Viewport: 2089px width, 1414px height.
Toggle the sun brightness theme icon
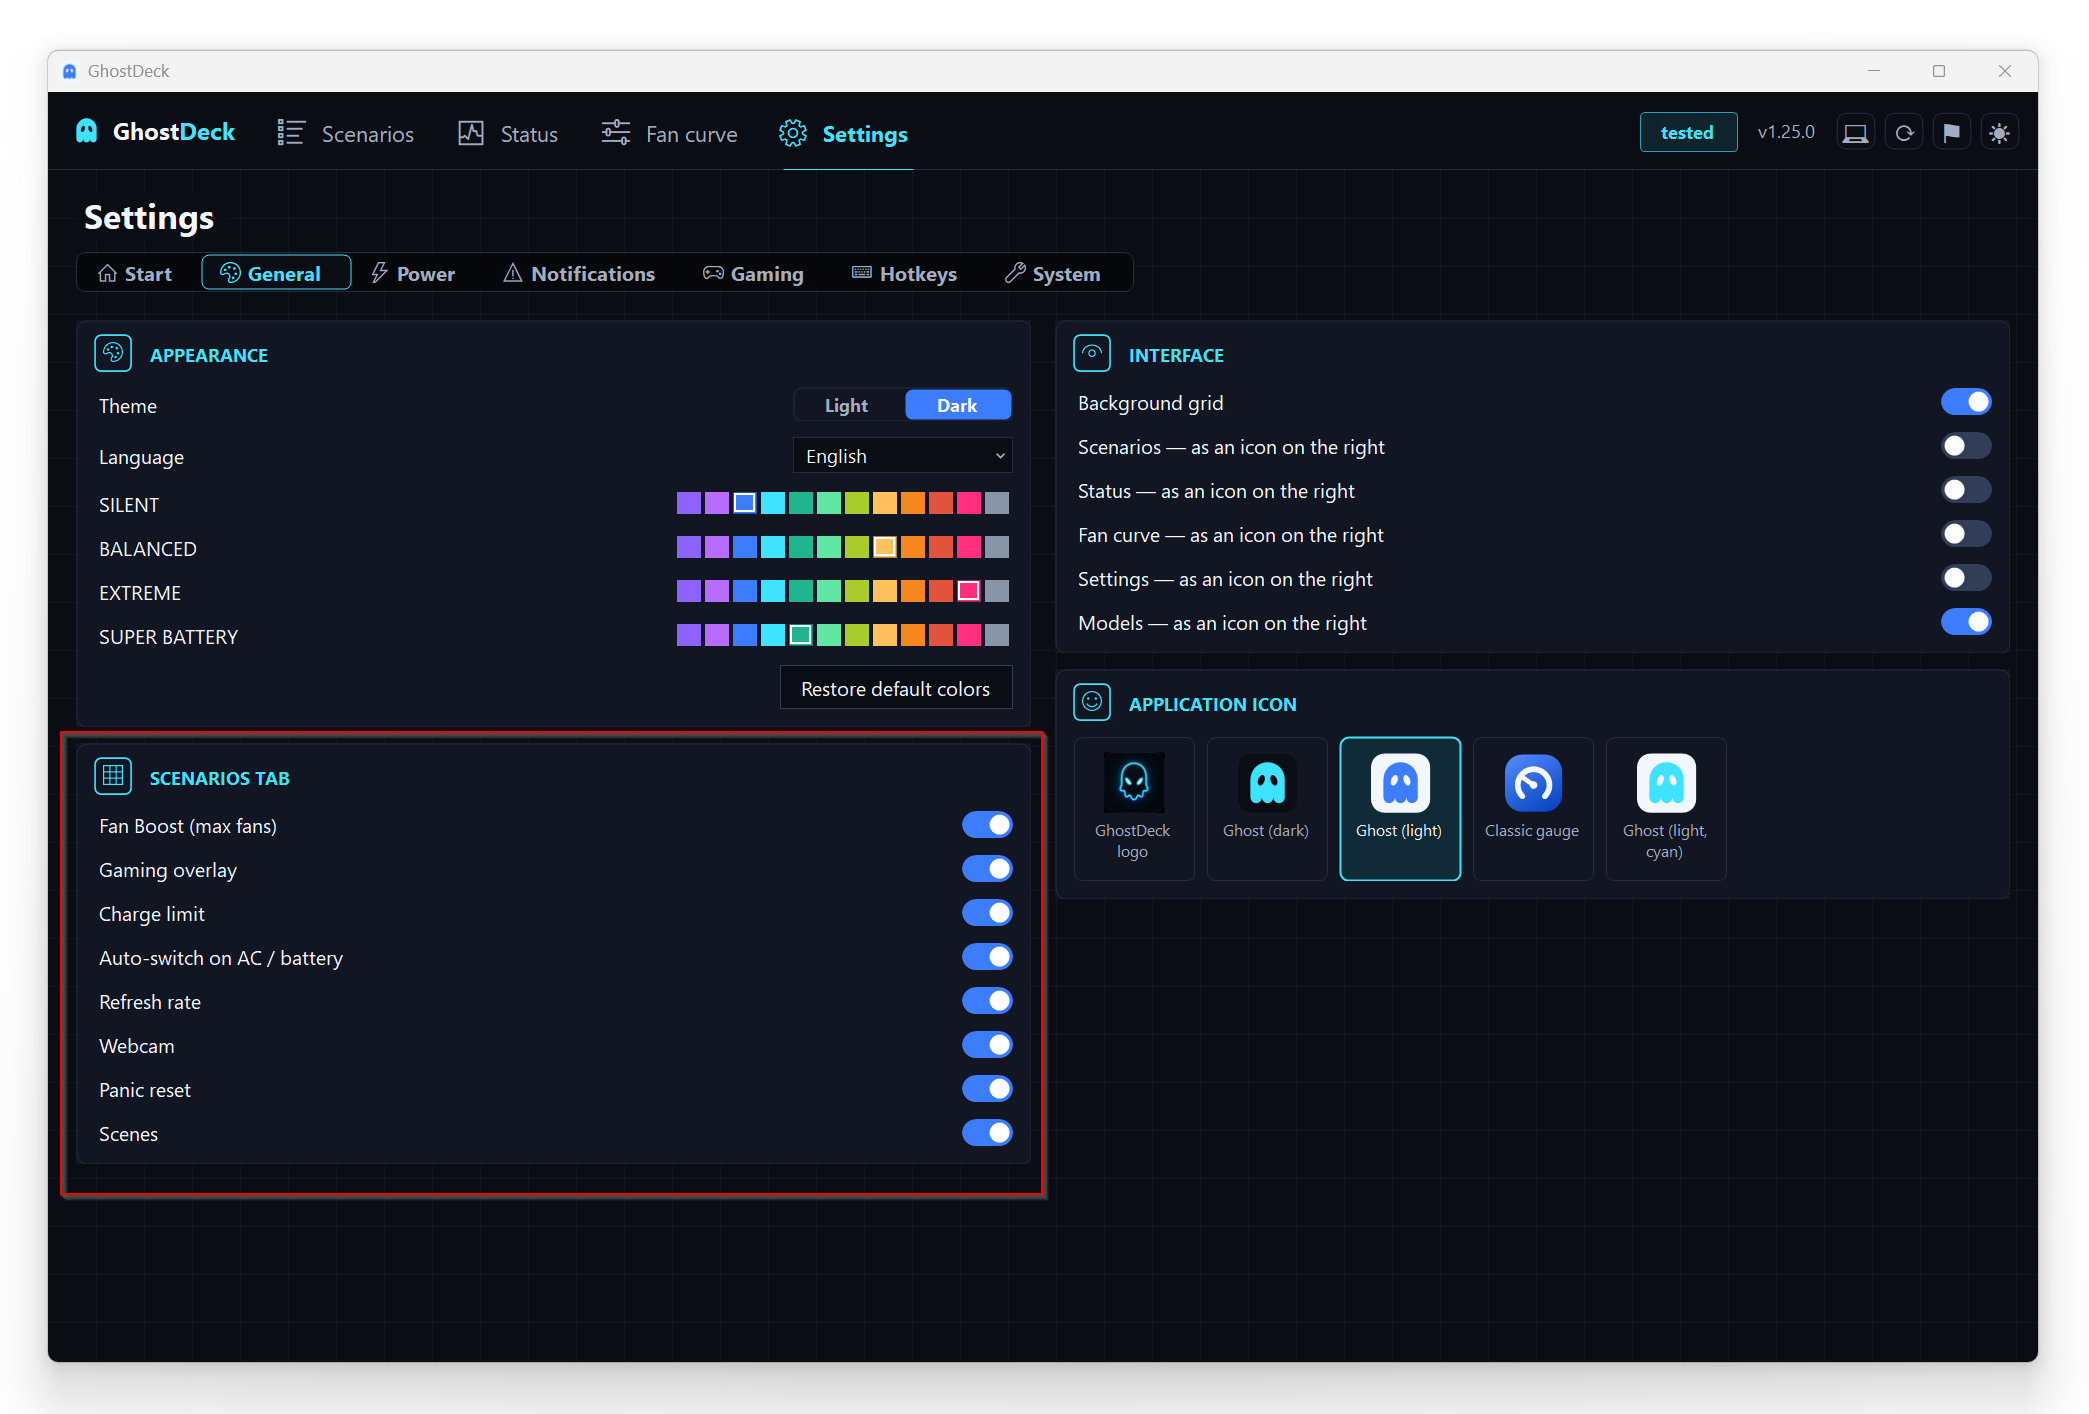[x=1999, y=133]
